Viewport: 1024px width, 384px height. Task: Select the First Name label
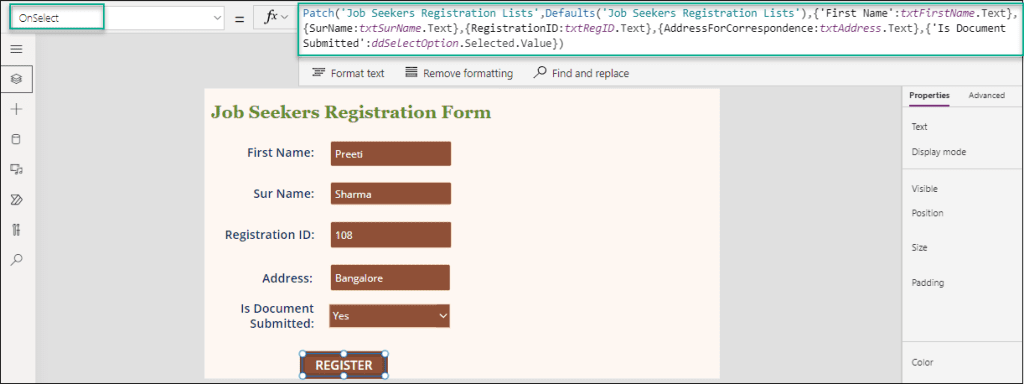pos(281,153)
